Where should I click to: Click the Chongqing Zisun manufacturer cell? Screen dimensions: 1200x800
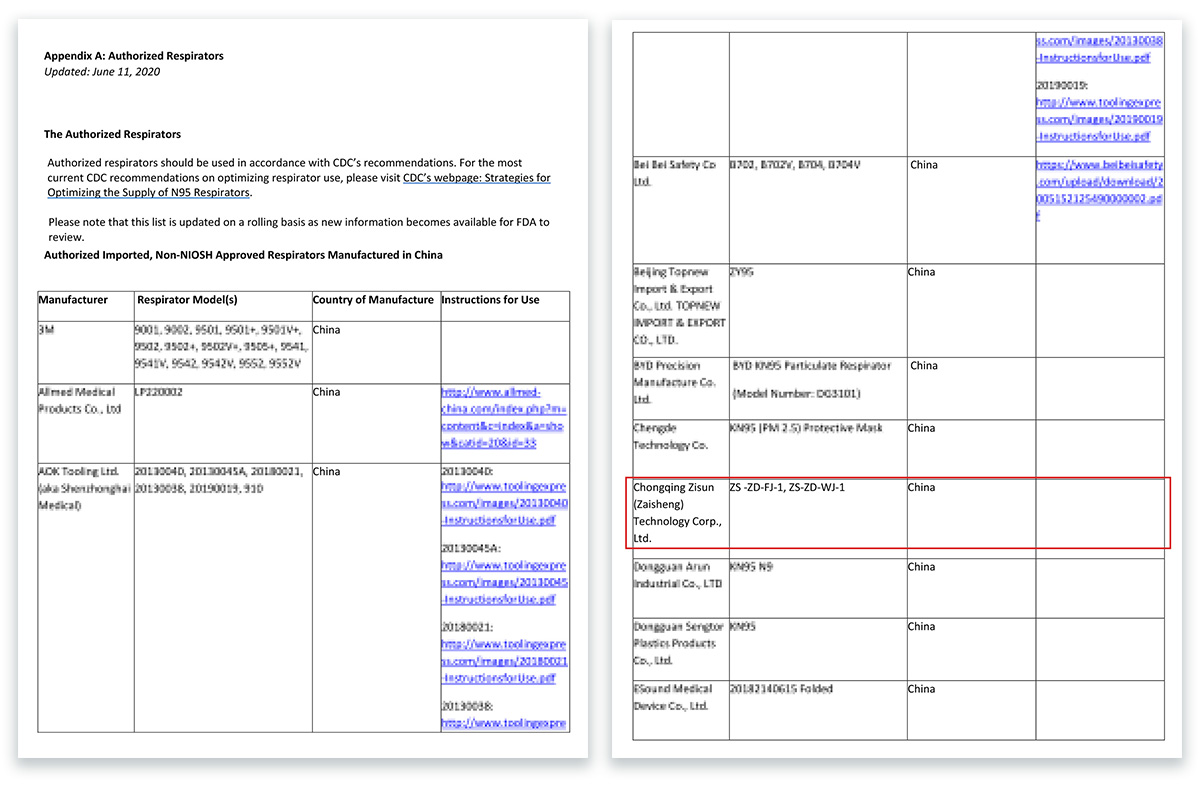(678, 512)
